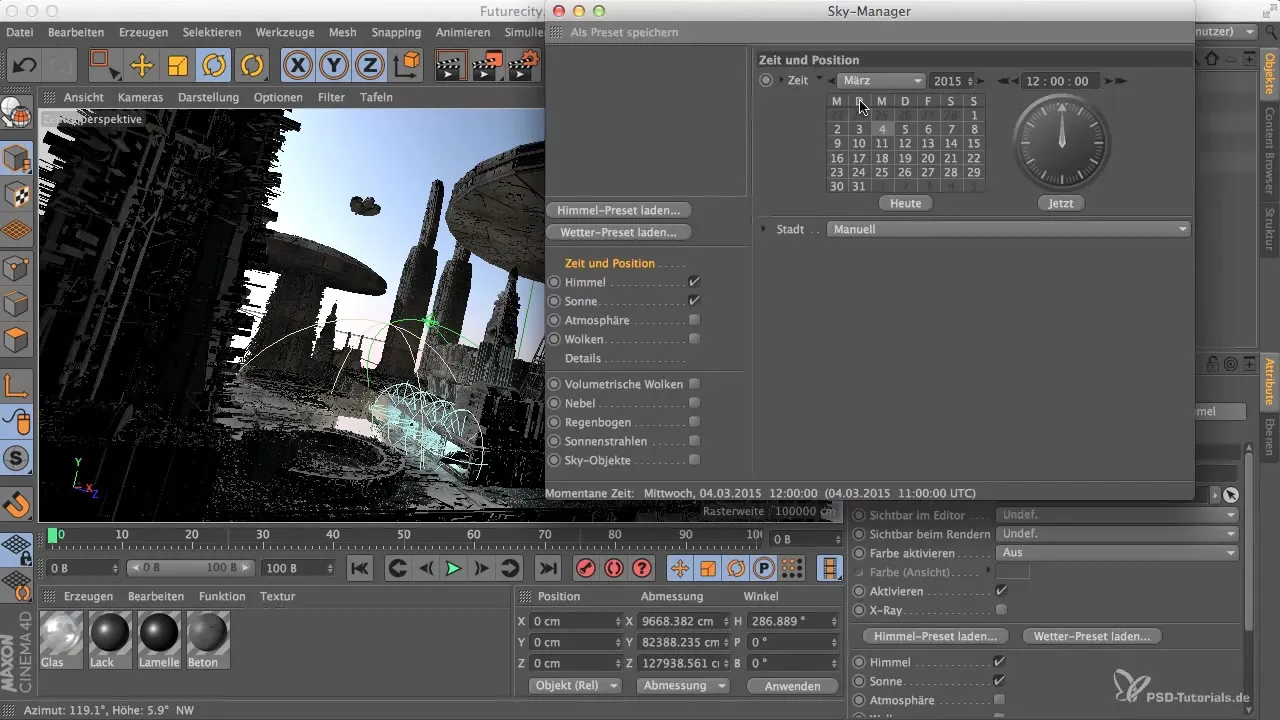Toggle the X axis lock
Viewport: 1280px width, 720px height.
tap(297, 66)
